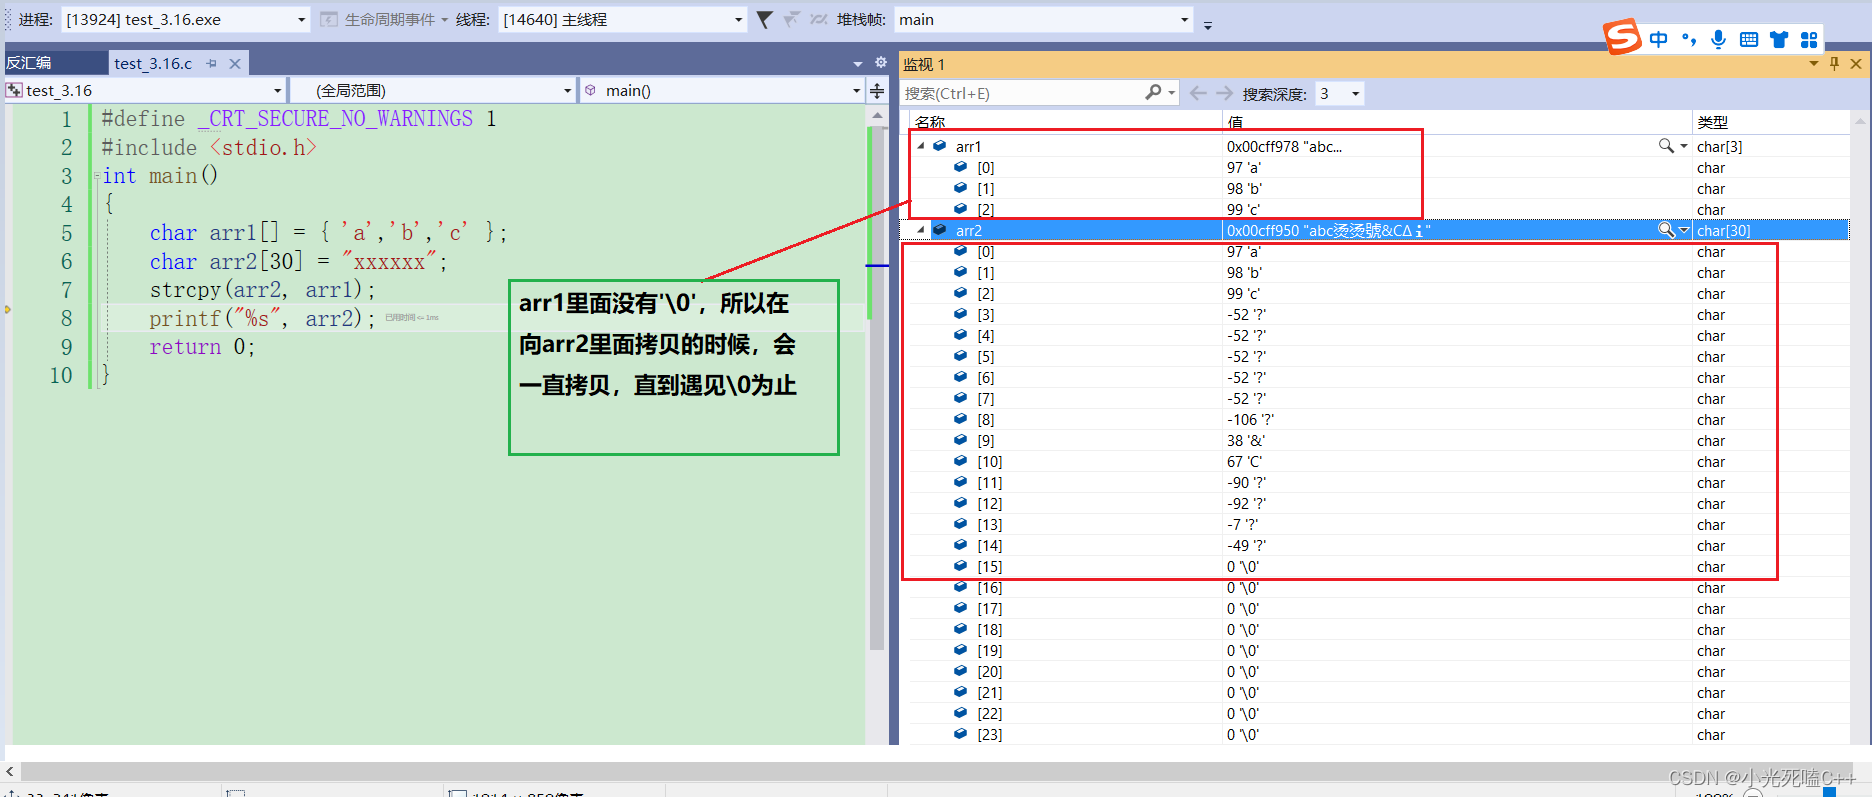Click the value -106 '?' cell
Image resolution: width=1872 pixels, height=797 pixels.
click(x=1250, y=419)
